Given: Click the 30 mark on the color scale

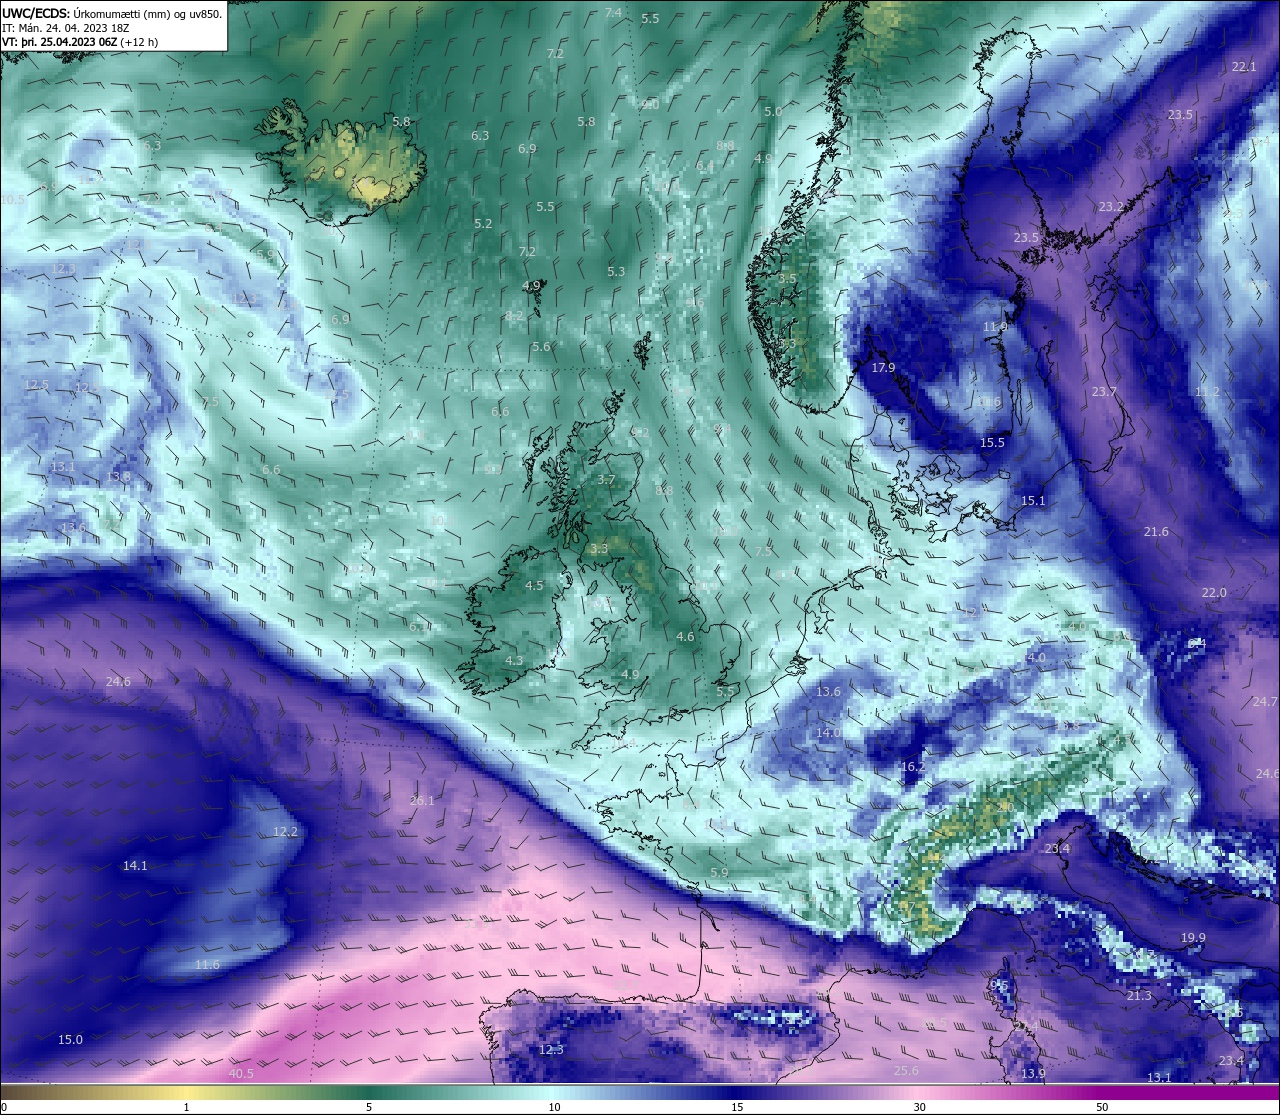Looking at the screenshot, I should (919, 1107).
